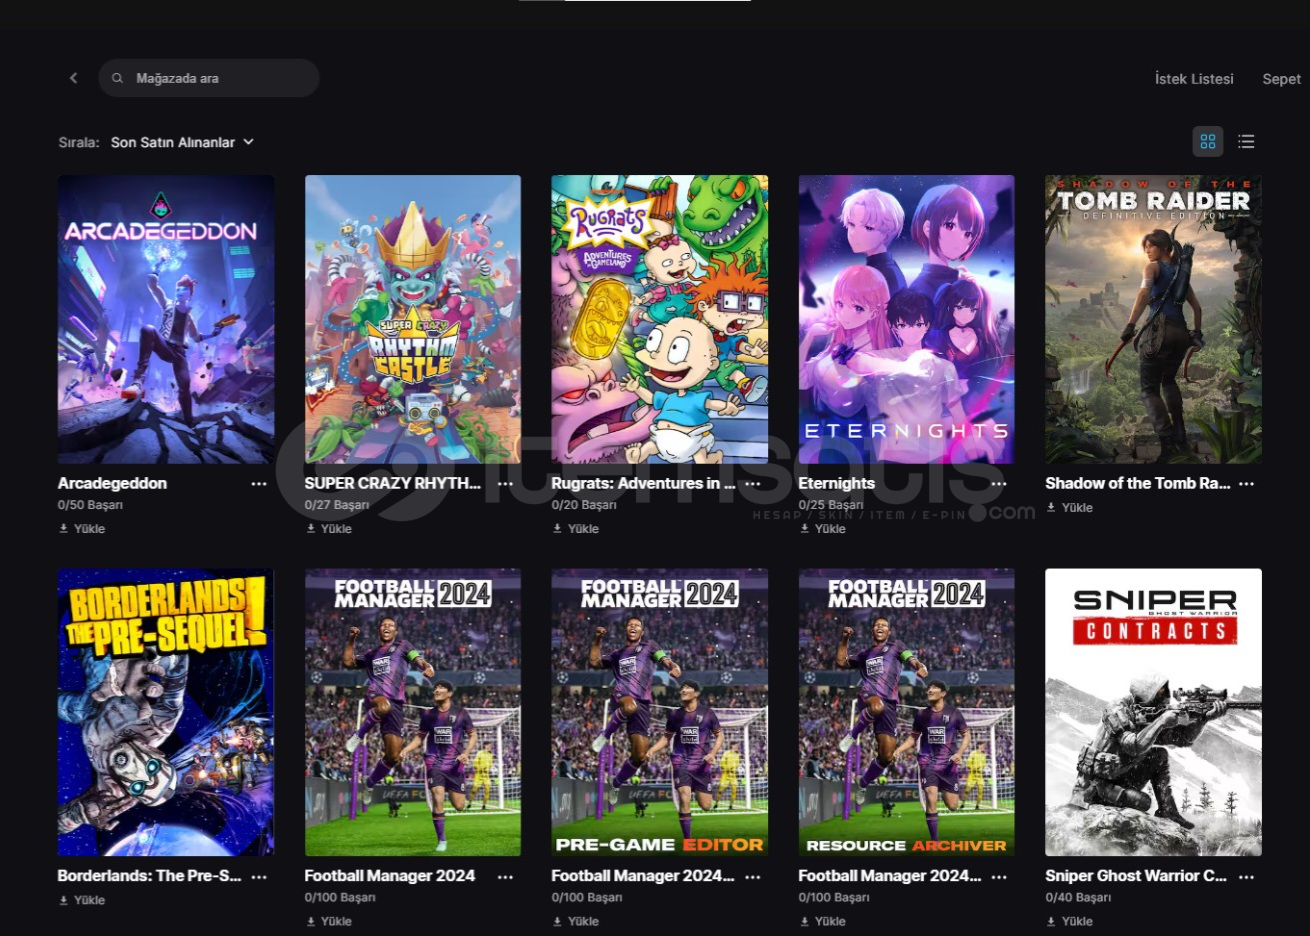Open more options for base Football Manager 2024
The width and height of the screenshot is (1310, 936).
pyautogui.click(x=506, y=877)
